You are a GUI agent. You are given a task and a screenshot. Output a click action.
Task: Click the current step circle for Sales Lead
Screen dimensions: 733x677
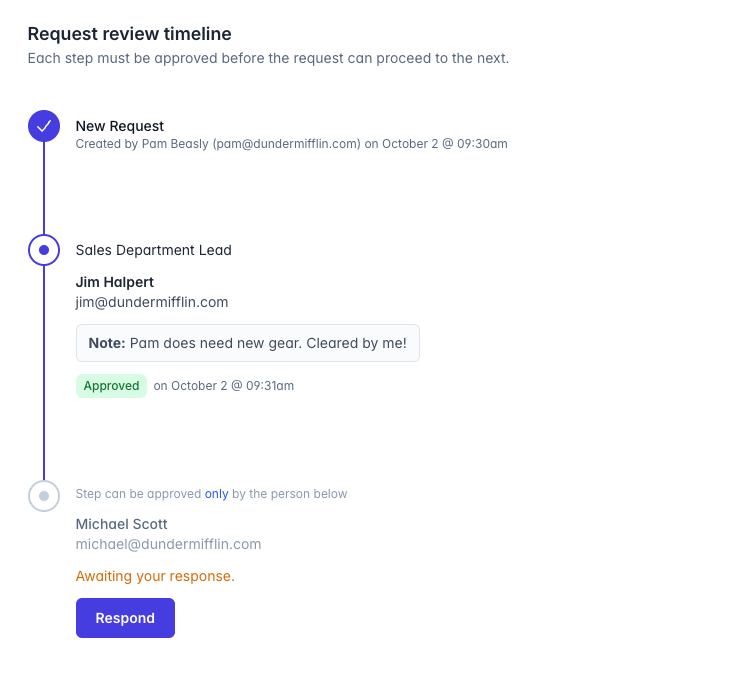click(44, 250)
